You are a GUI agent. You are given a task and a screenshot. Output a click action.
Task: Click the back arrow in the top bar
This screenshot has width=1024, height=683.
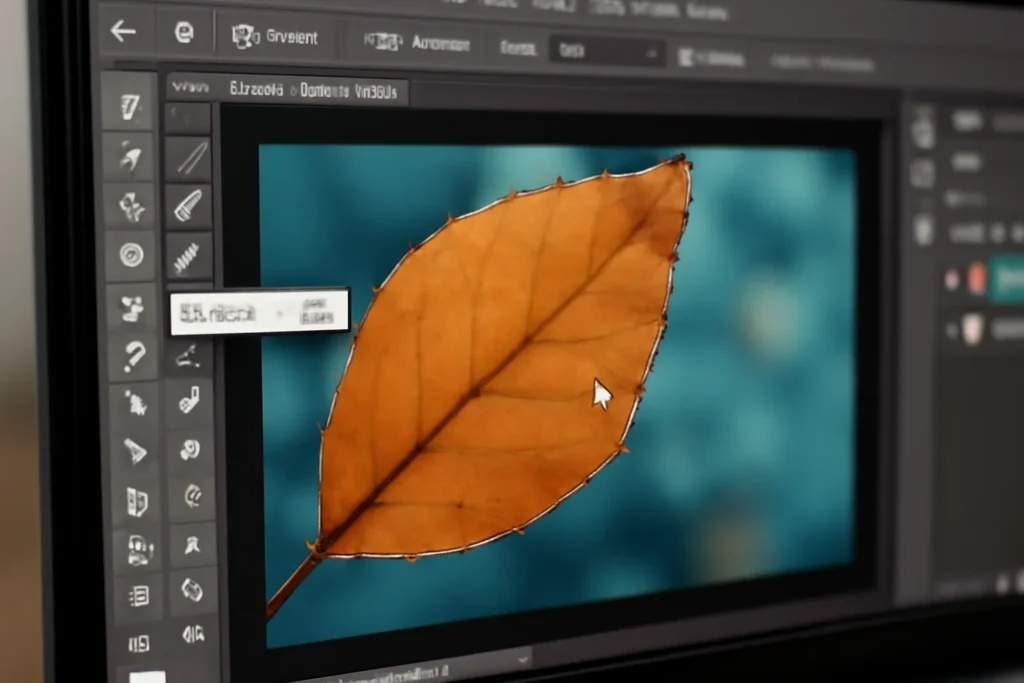[123, 31]
